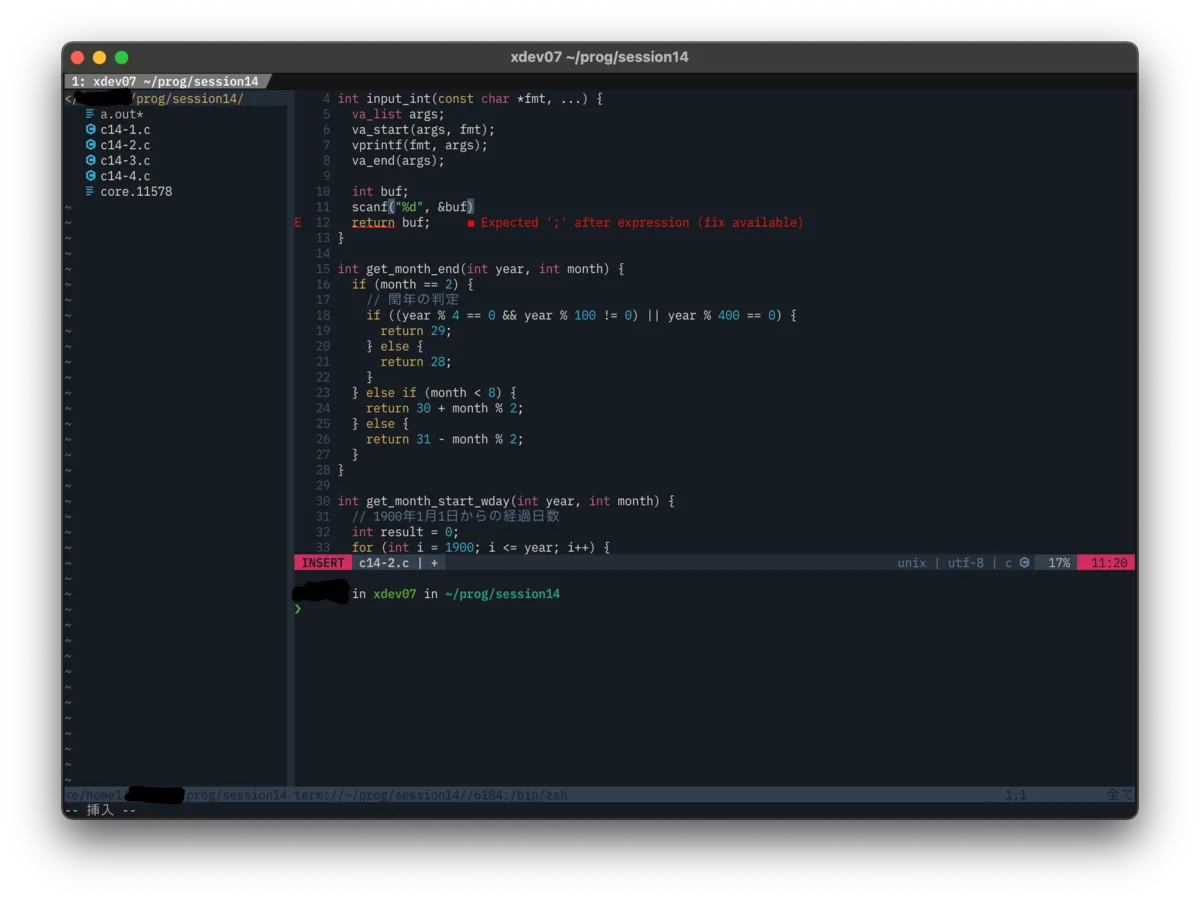This screenshot has height=901, width=1200.
Task: Place cursor on the scanf line
Action: pyautogui.click(x=410, y=207)
